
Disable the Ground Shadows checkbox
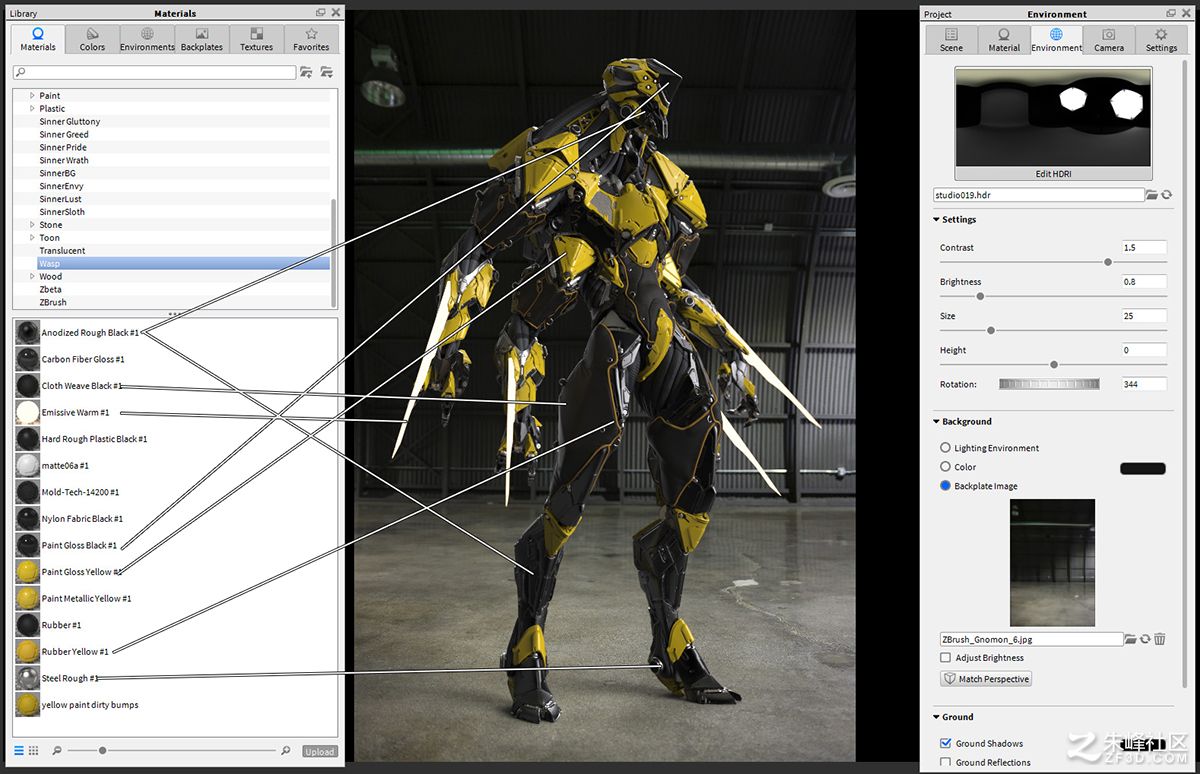coord(946,743)
